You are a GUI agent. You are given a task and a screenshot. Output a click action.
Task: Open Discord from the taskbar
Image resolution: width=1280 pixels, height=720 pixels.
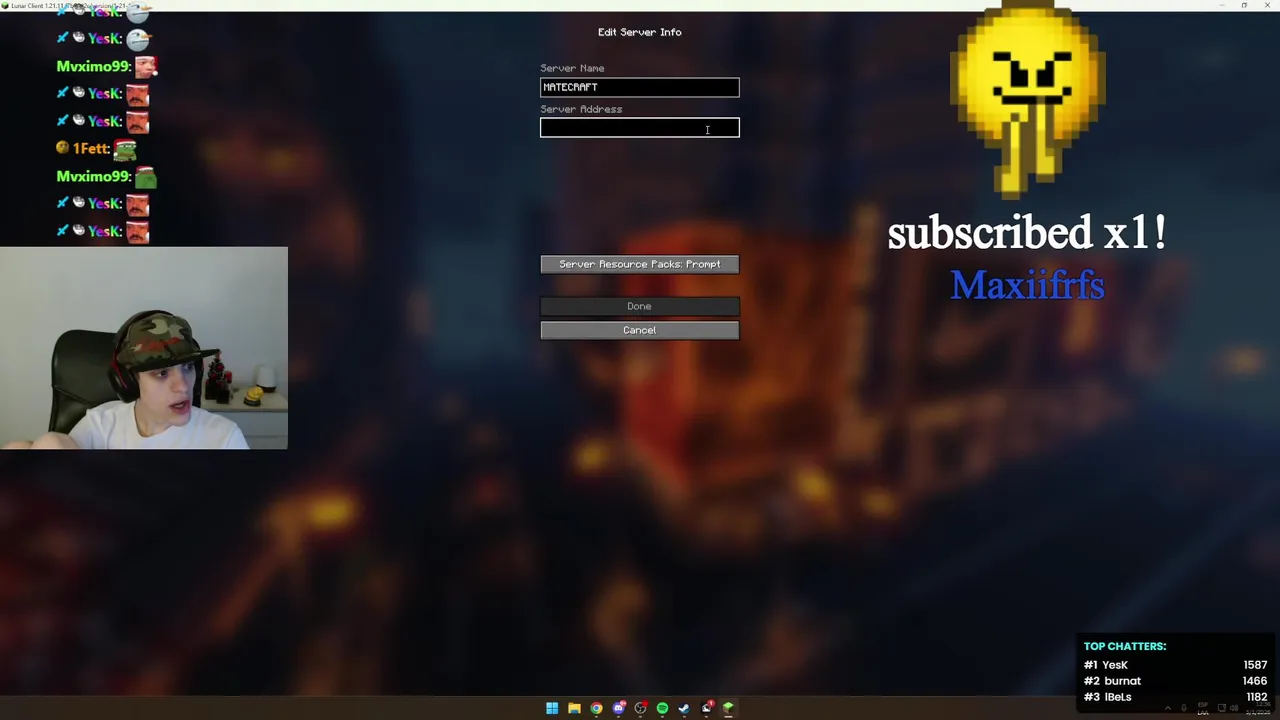619,708
